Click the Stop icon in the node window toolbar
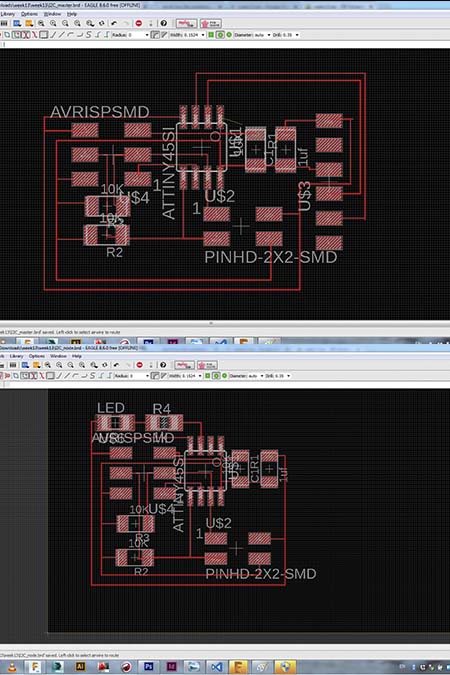Screen dimensions: 450x675 [x=140, y=365]
